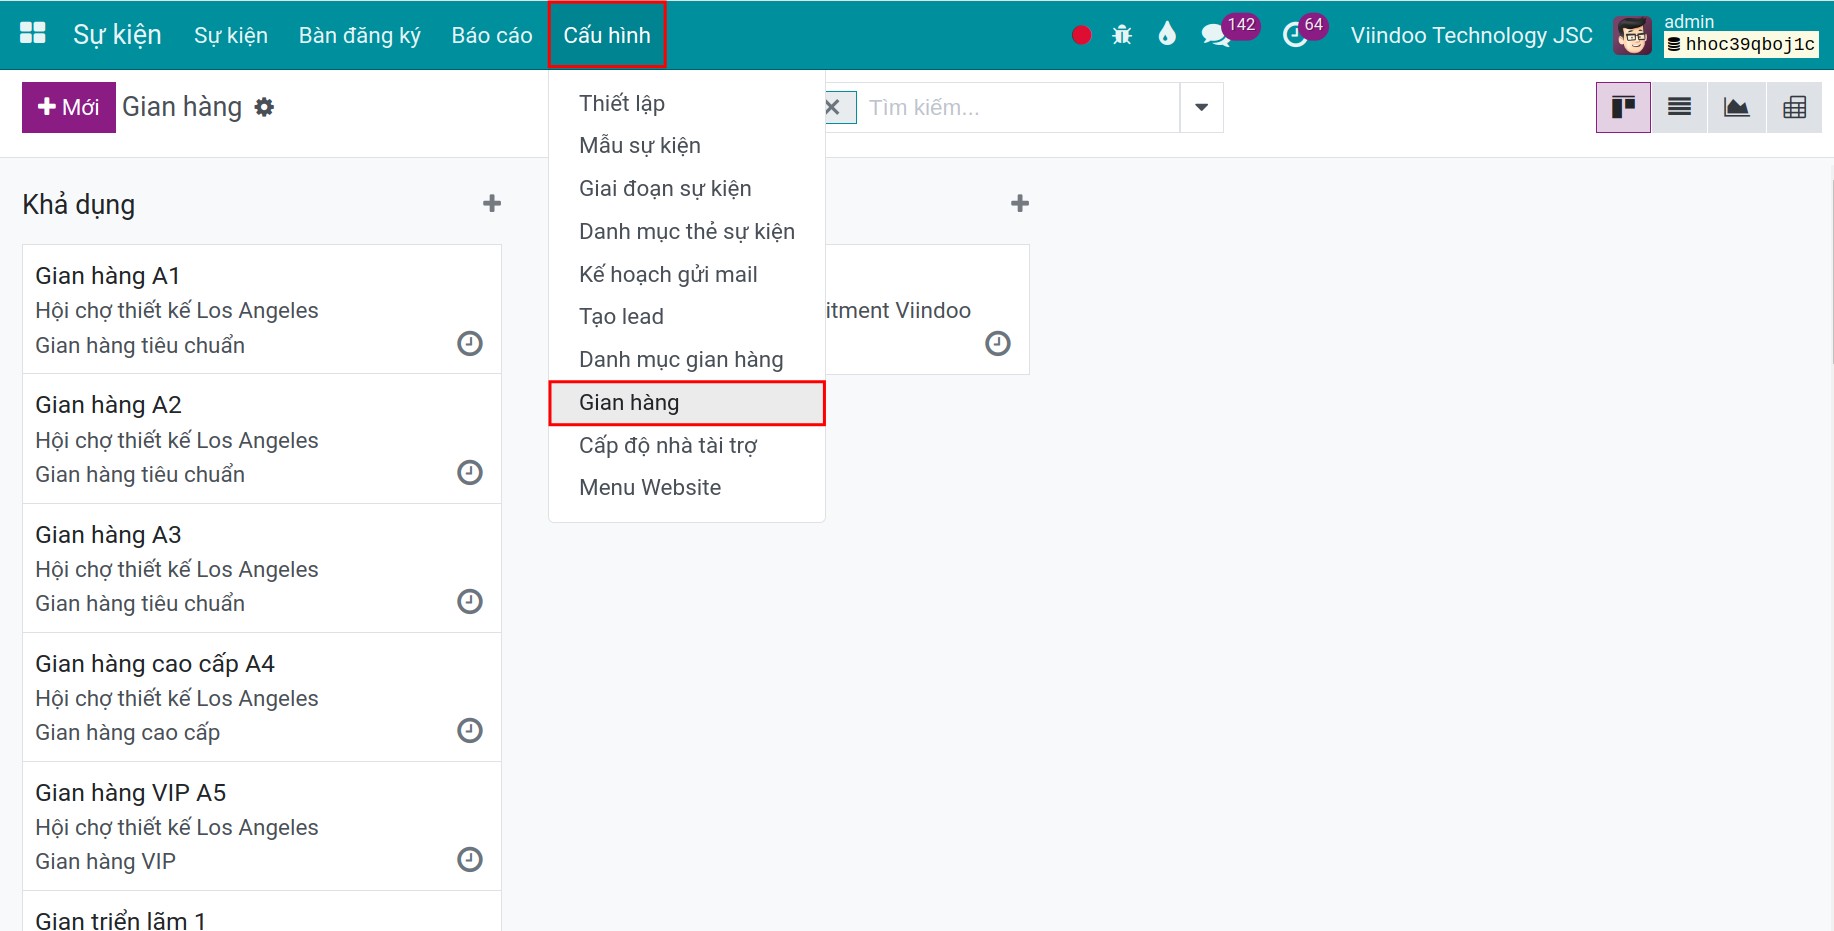Click the red recording dot icon

1081,35
